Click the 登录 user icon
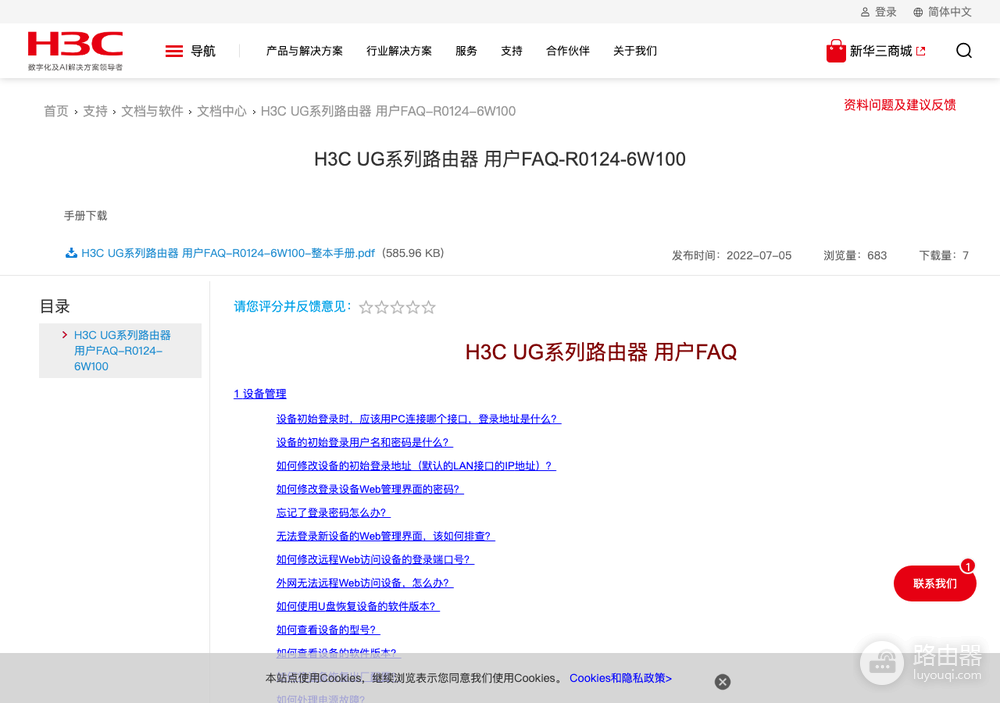1000x703 pixels. (865, 12)
